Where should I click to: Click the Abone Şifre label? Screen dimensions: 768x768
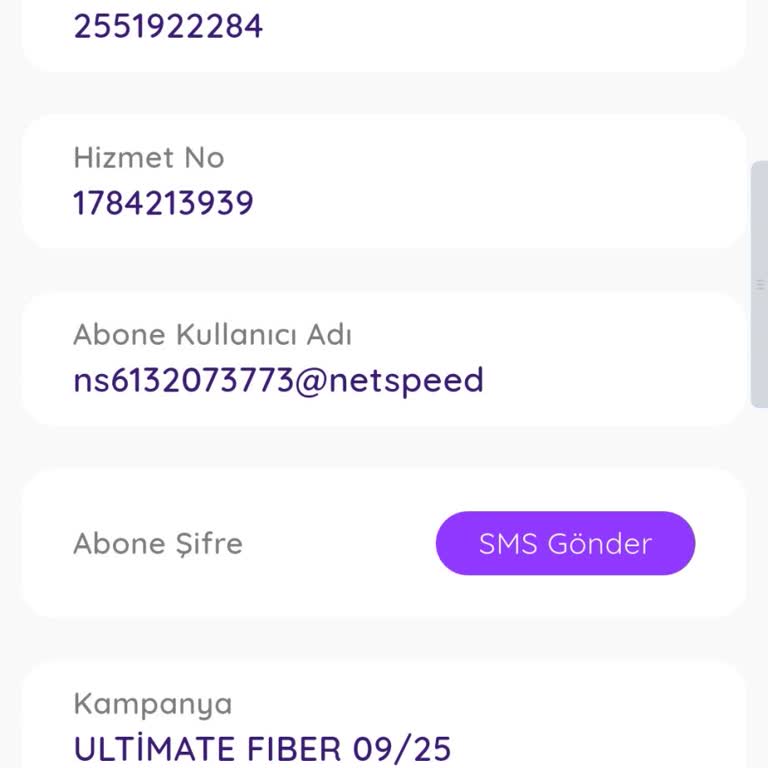pos(158,544)
